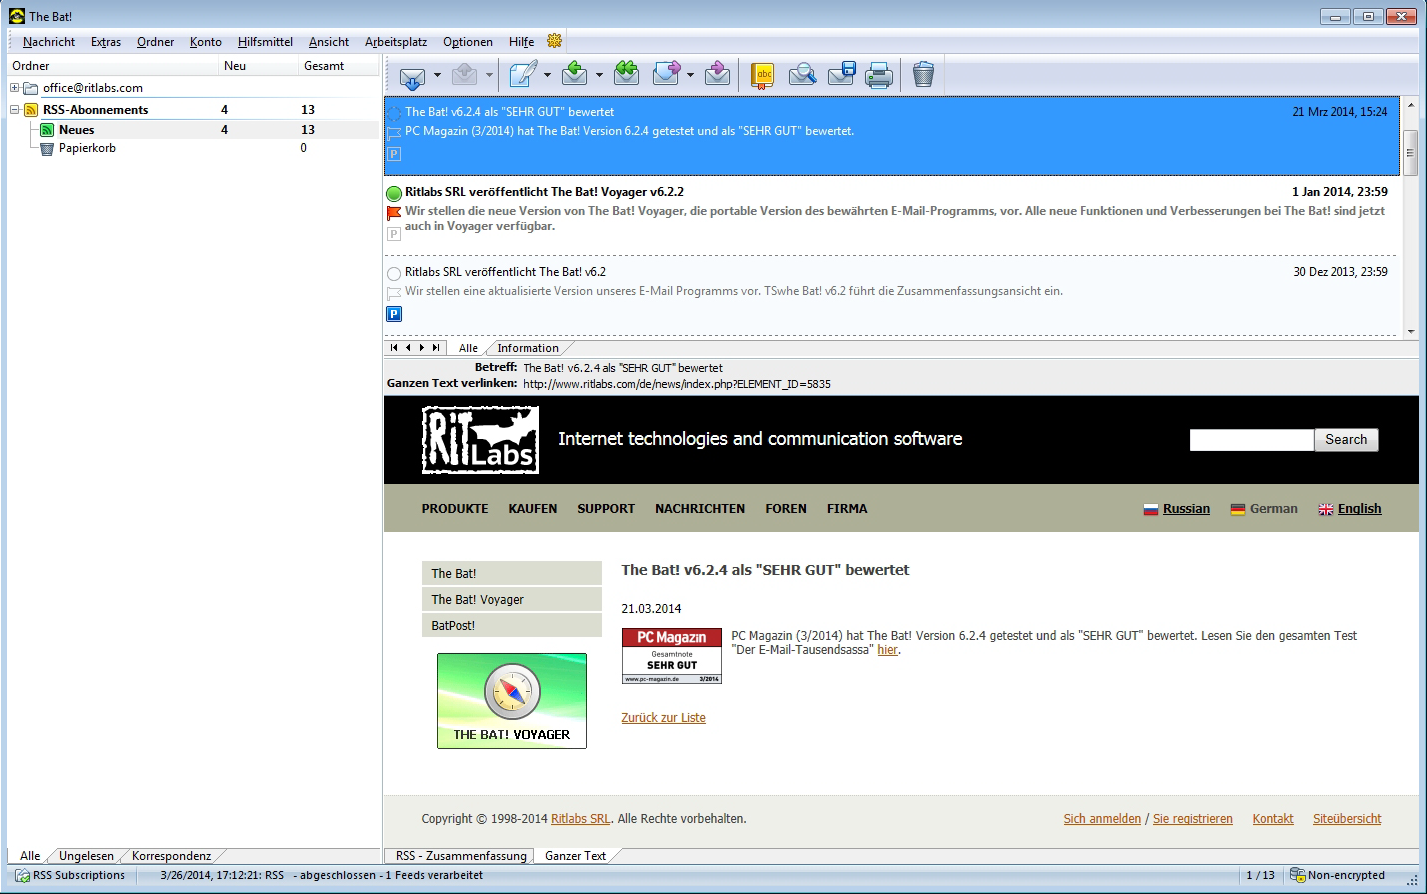This screenshot has width=1427, height=894.
Task: Click the Zurück zur Liste link
Action: (663, 718)
